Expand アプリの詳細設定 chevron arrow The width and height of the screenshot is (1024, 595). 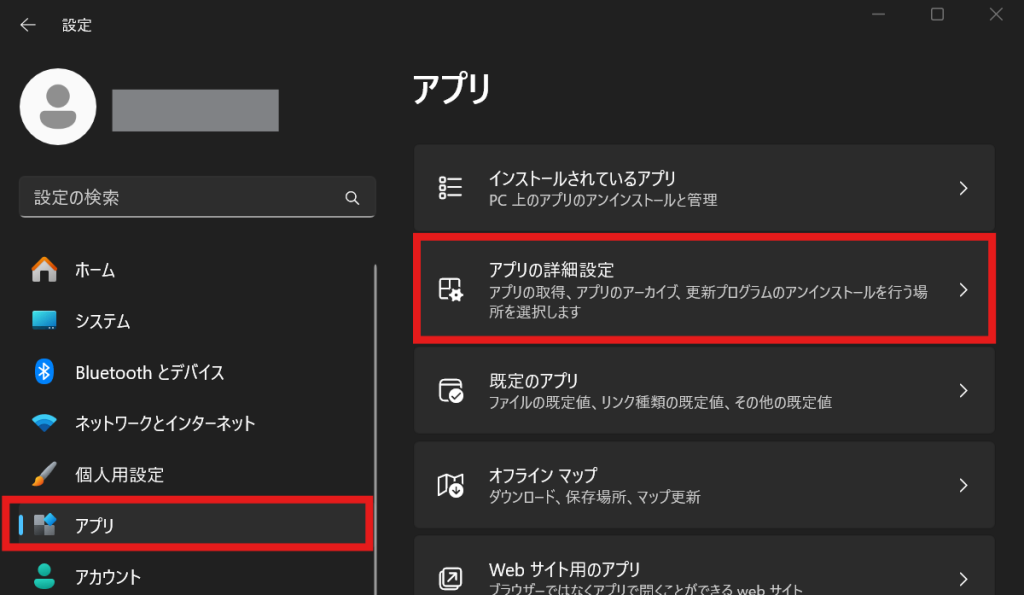tap(963, 290)
